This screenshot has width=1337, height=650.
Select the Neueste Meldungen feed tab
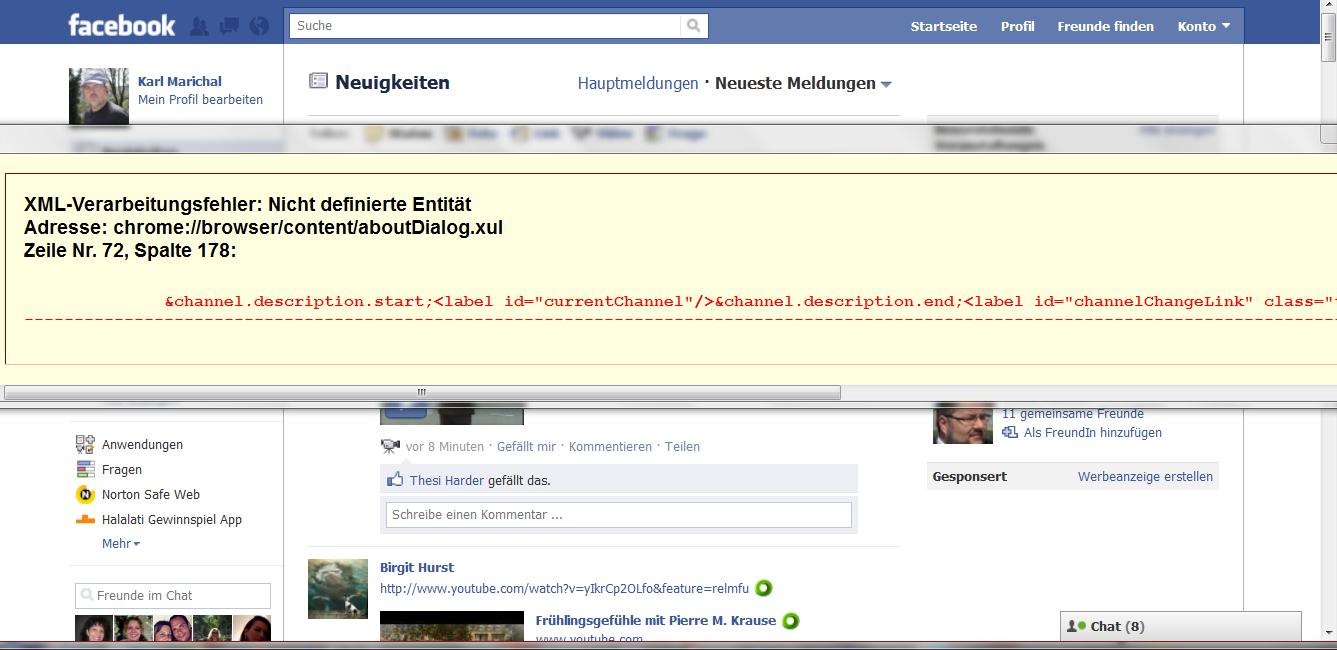(795, 83)
